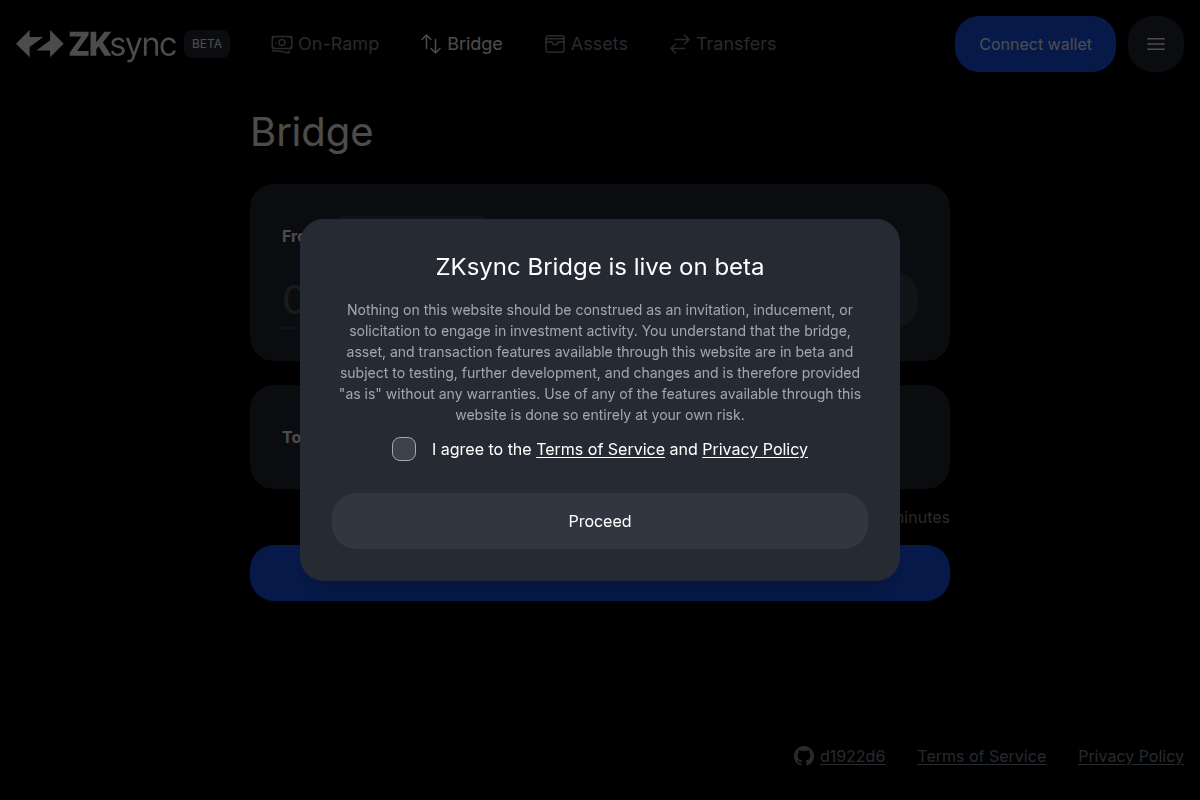Click the Bridge arrows icon
Image resolution: width=1200 pixels, height=800 pixels.
[x=430, y=44]
